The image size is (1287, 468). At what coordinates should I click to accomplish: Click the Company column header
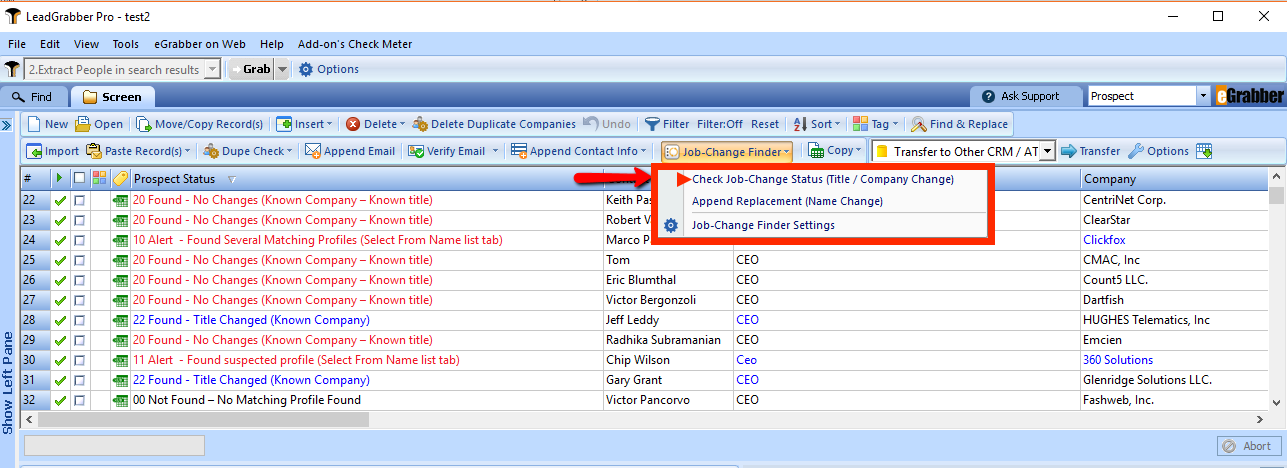click(x=1173, y=179)
